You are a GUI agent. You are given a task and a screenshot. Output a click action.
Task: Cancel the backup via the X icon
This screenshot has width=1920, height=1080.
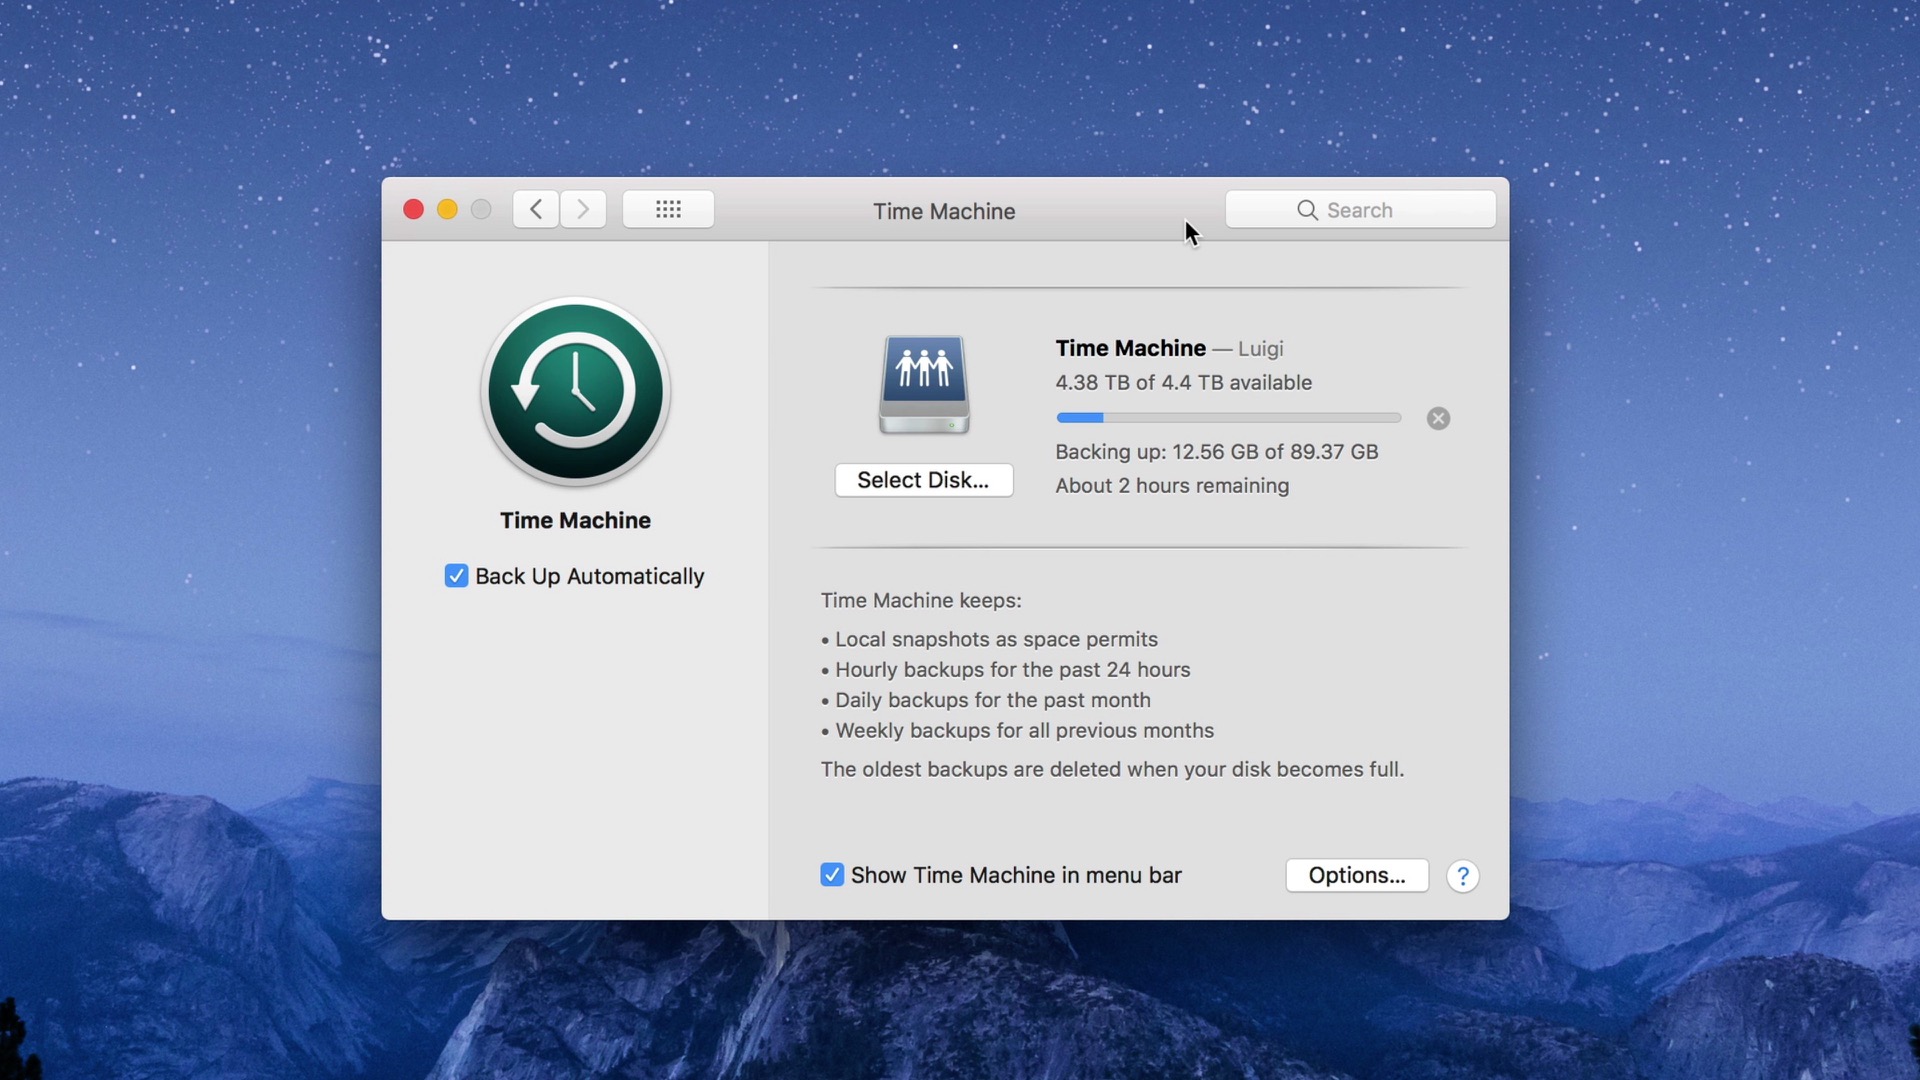(x=1437, y=418)
